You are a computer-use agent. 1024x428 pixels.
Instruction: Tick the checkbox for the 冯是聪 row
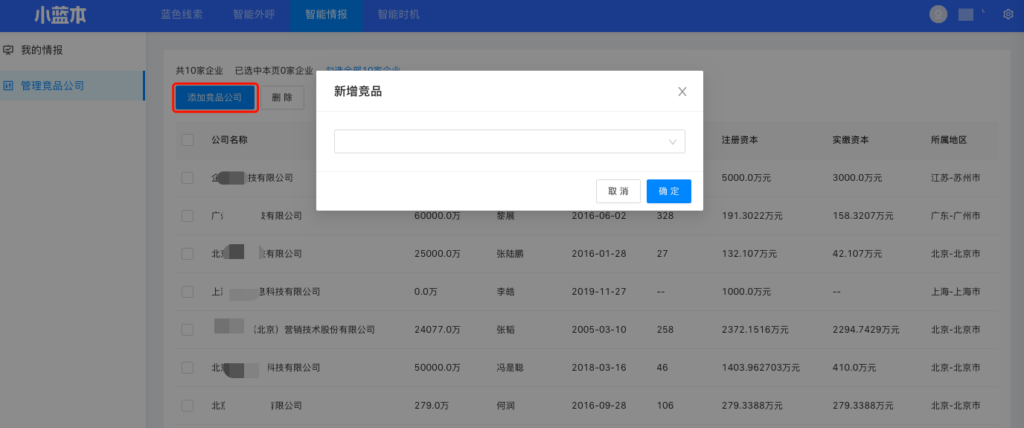coord(188,368)
